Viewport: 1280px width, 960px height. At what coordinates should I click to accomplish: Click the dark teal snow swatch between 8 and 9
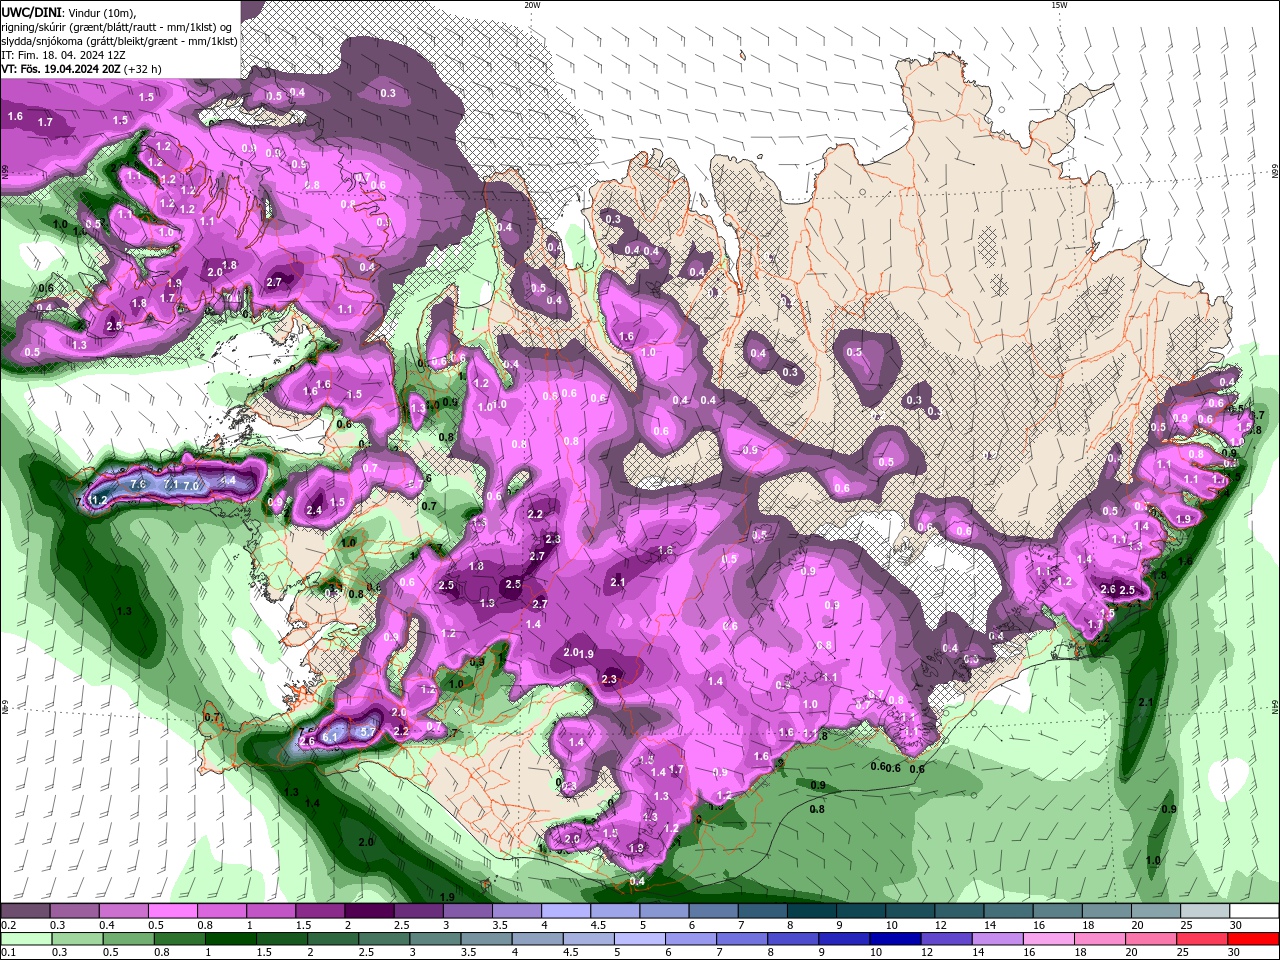(x=812, y=911)
